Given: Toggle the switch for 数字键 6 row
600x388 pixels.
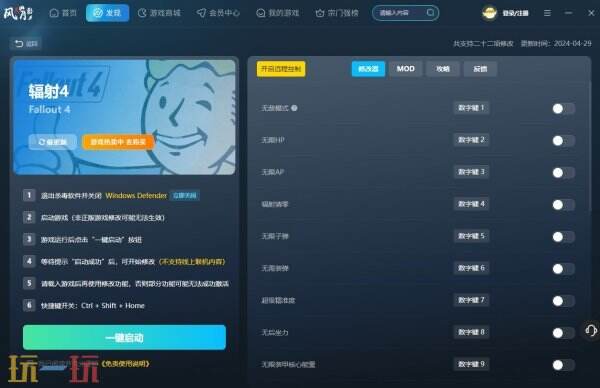Looking at the screenshot, I should 563,269.
